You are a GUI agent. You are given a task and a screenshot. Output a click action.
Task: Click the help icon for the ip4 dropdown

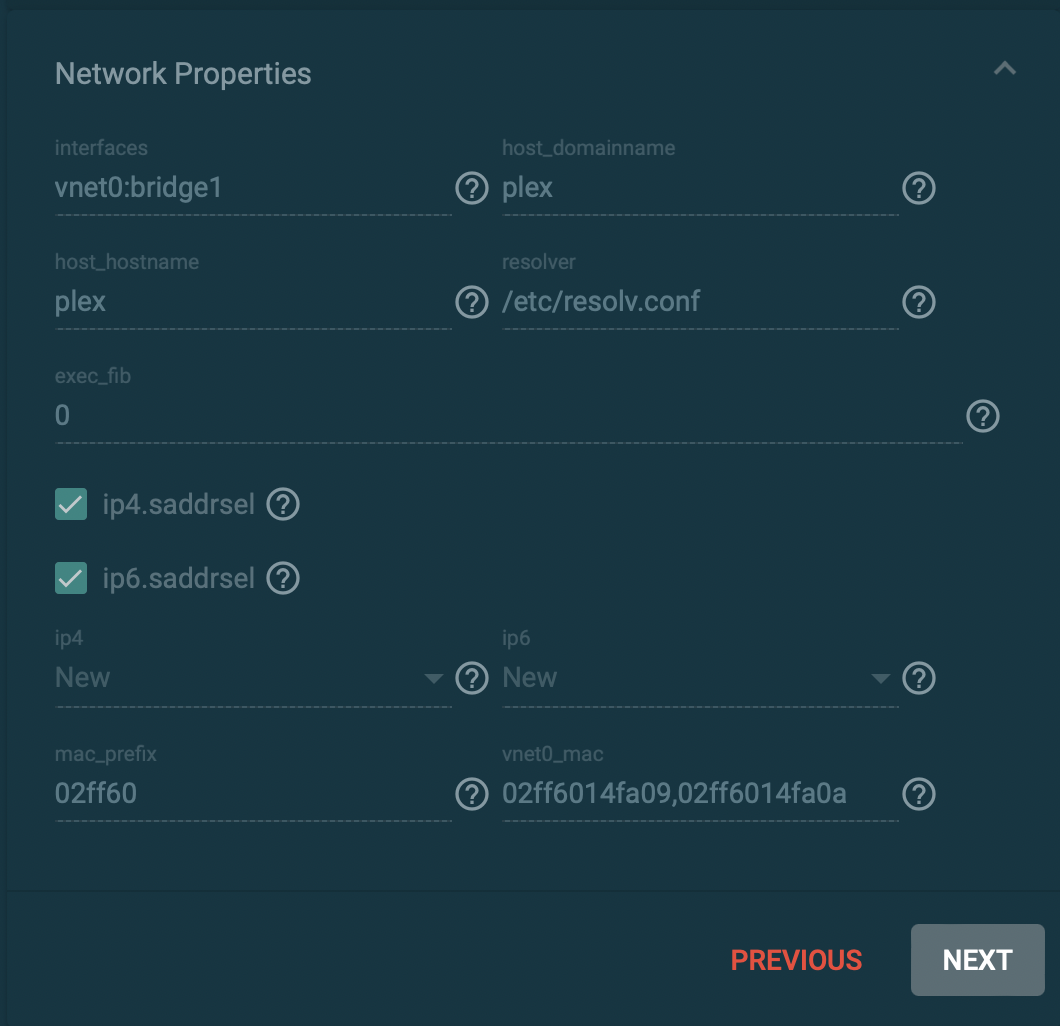[471, 678]
